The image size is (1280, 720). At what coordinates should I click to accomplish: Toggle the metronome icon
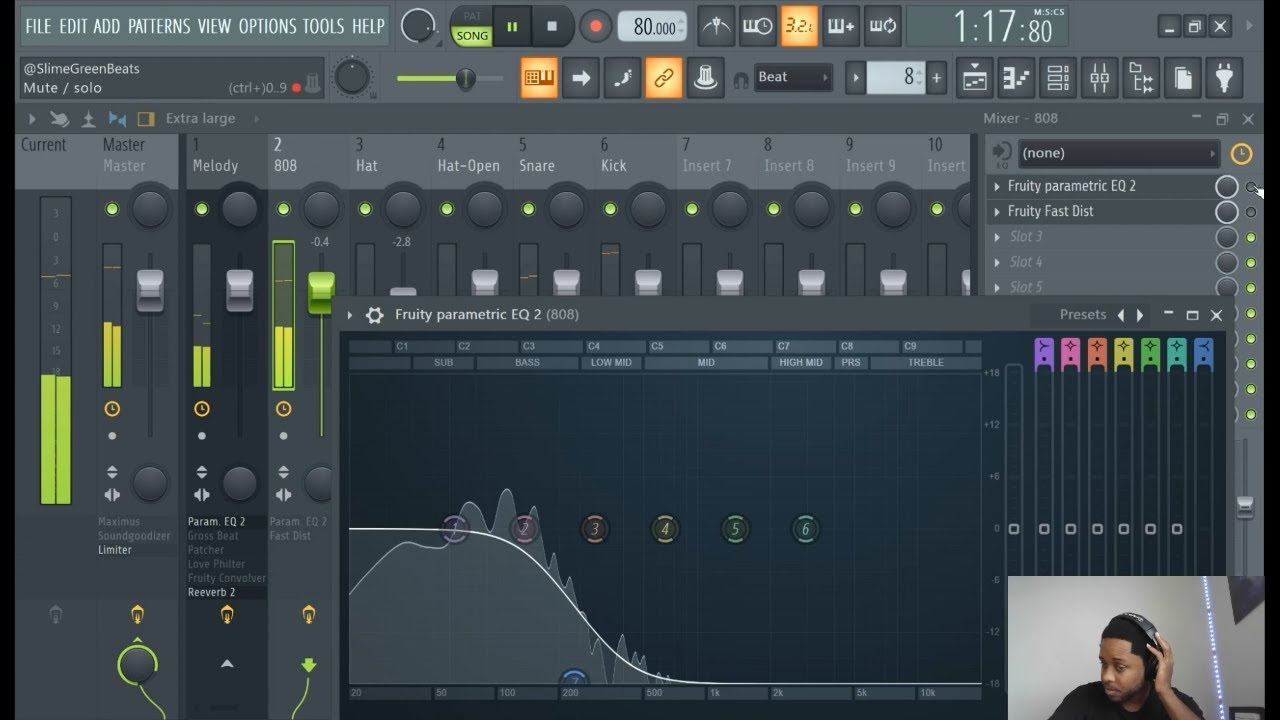(x=716, y=27)
